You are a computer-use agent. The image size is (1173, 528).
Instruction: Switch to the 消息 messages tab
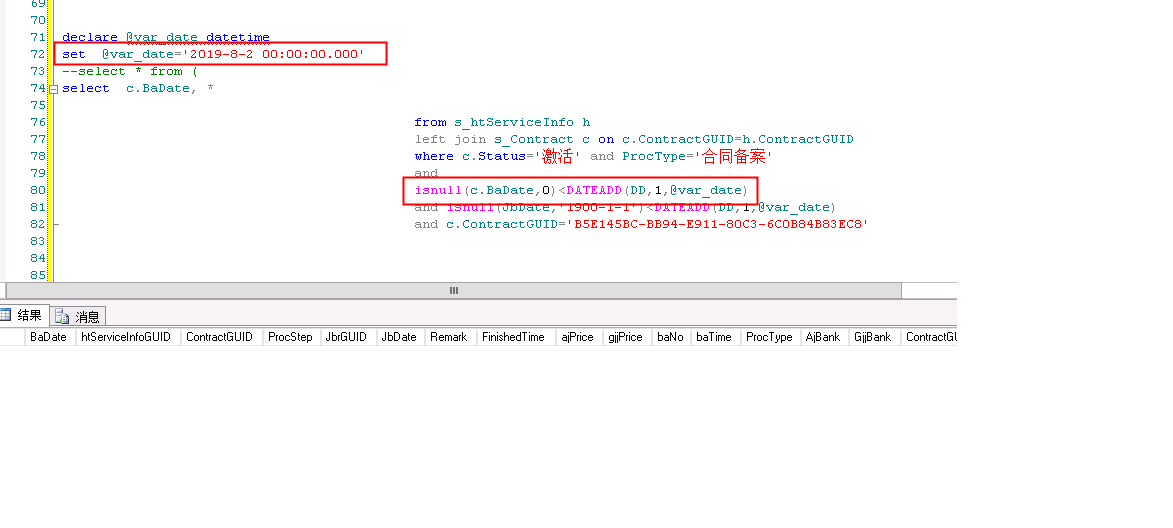point(78,316)
